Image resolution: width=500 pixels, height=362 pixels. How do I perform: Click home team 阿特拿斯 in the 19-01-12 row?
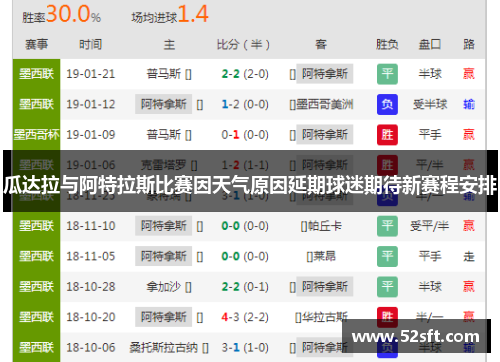(x=163, y=104)
